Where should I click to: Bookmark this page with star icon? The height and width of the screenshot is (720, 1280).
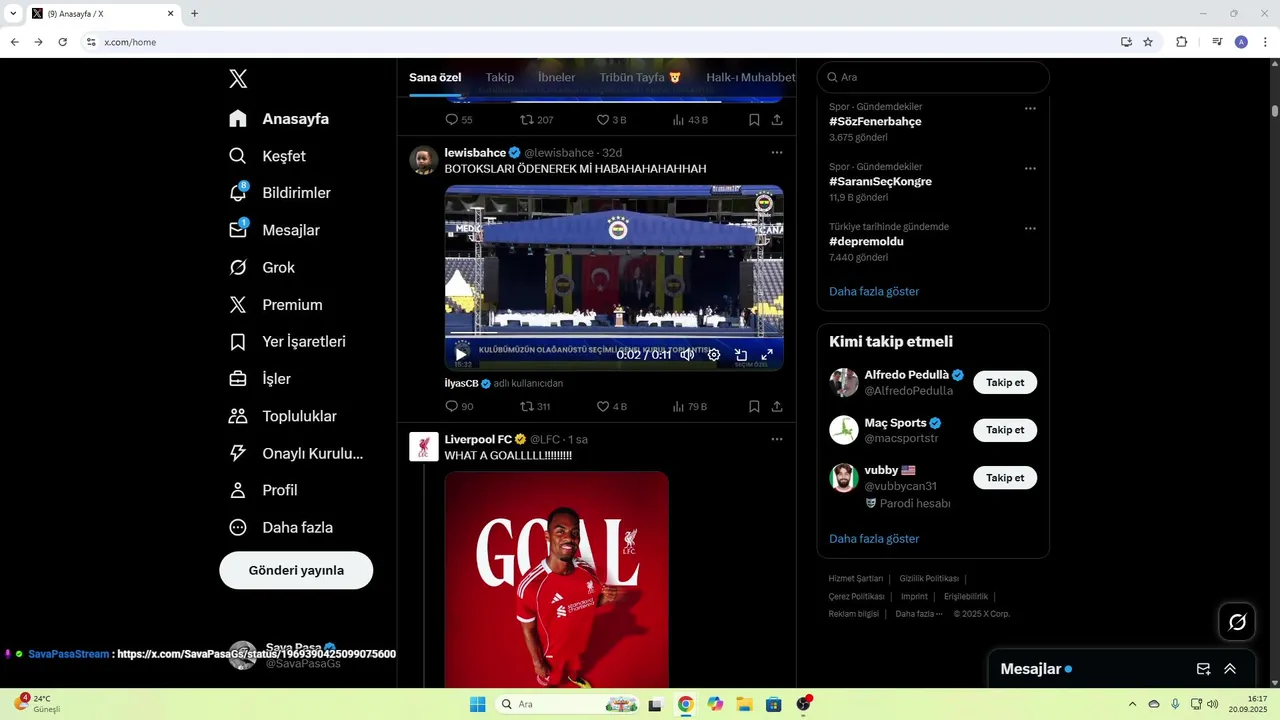[1148, 42]
